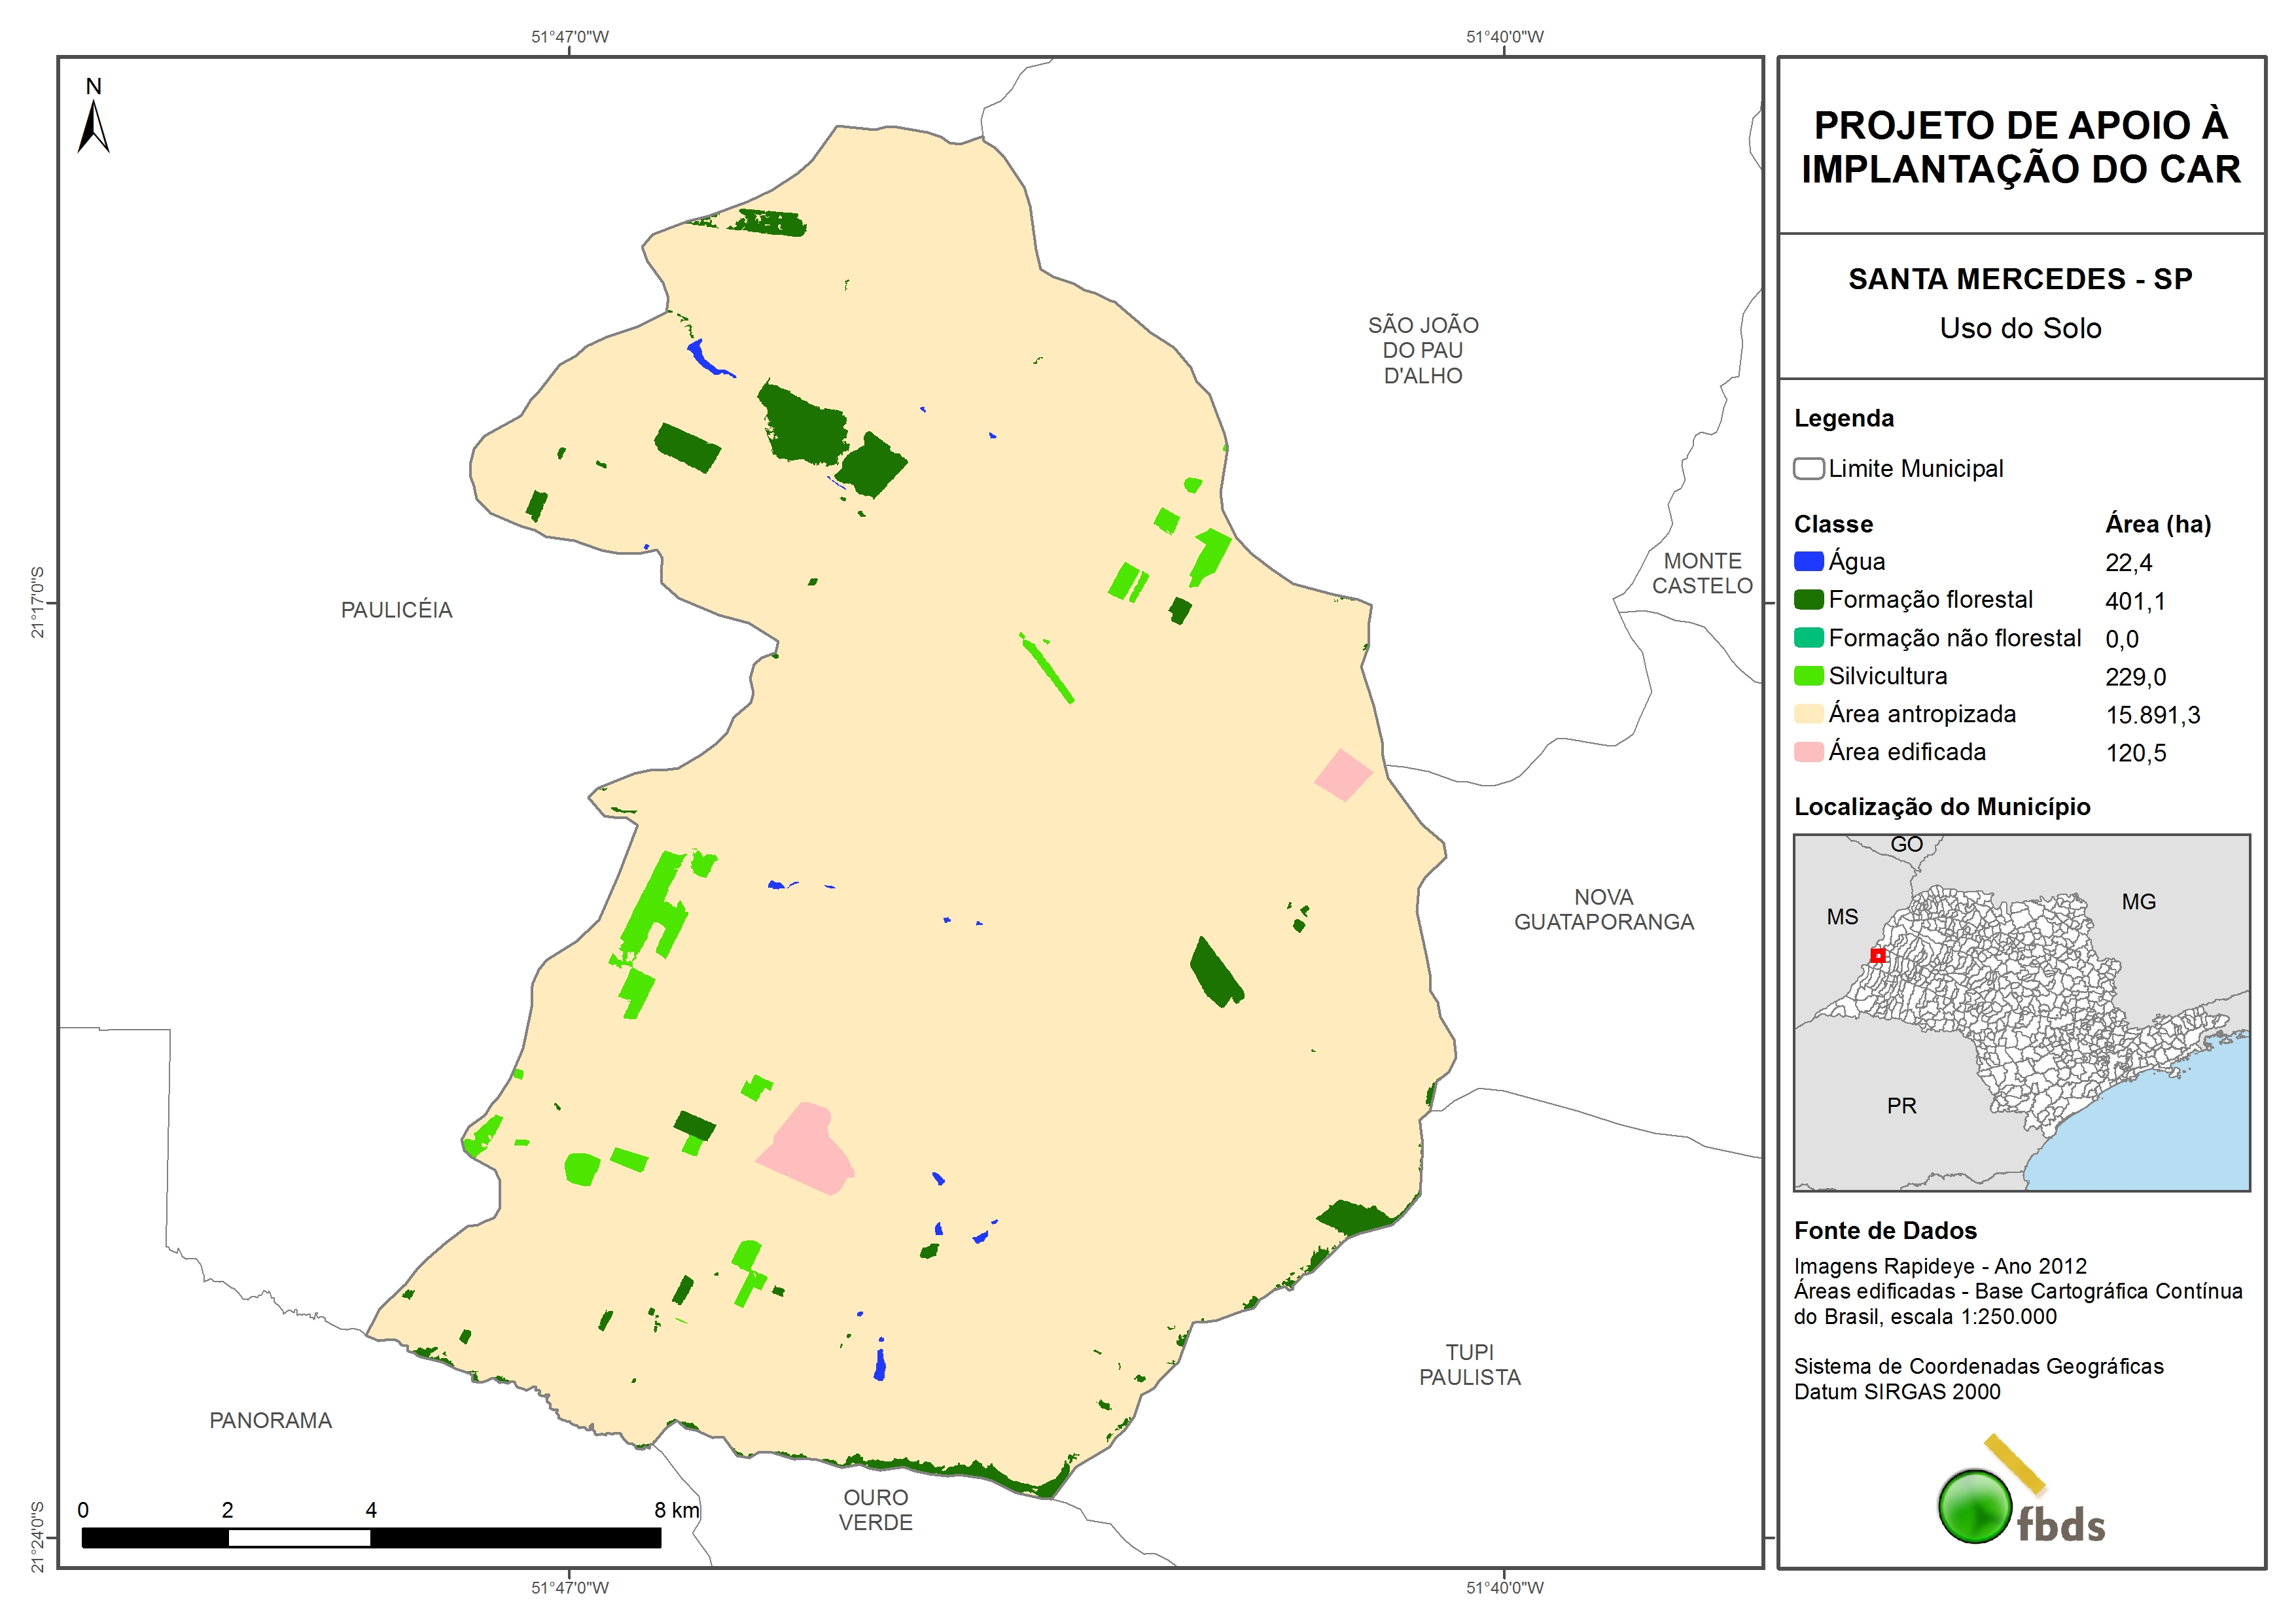Click the Água blue legend swatch

1808,562
